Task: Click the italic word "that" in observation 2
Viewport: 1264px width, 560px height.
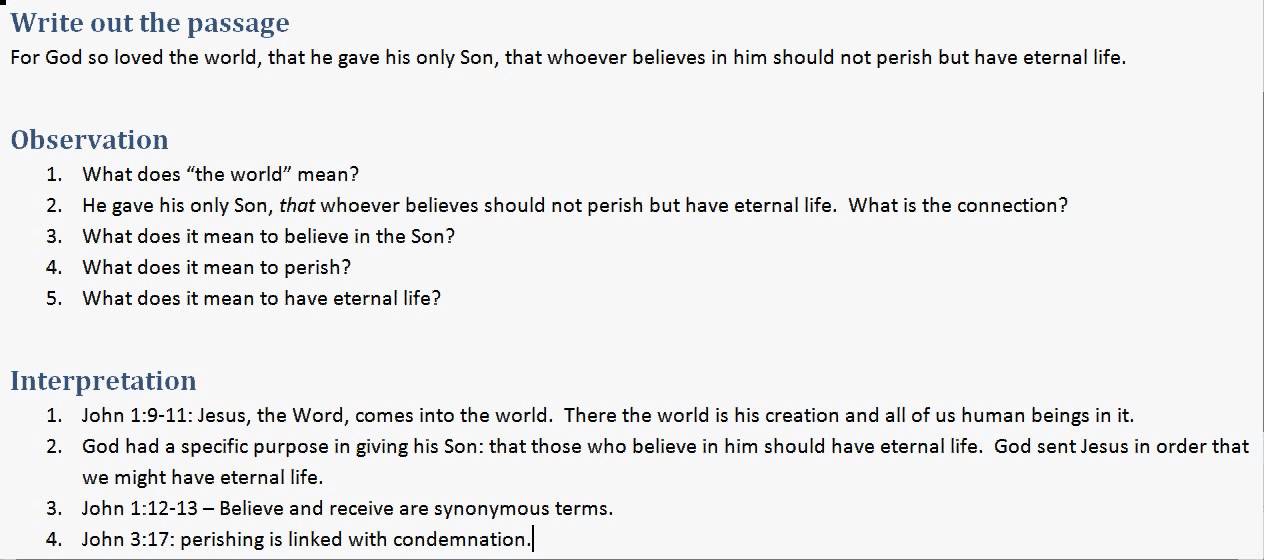Action: 296,205
